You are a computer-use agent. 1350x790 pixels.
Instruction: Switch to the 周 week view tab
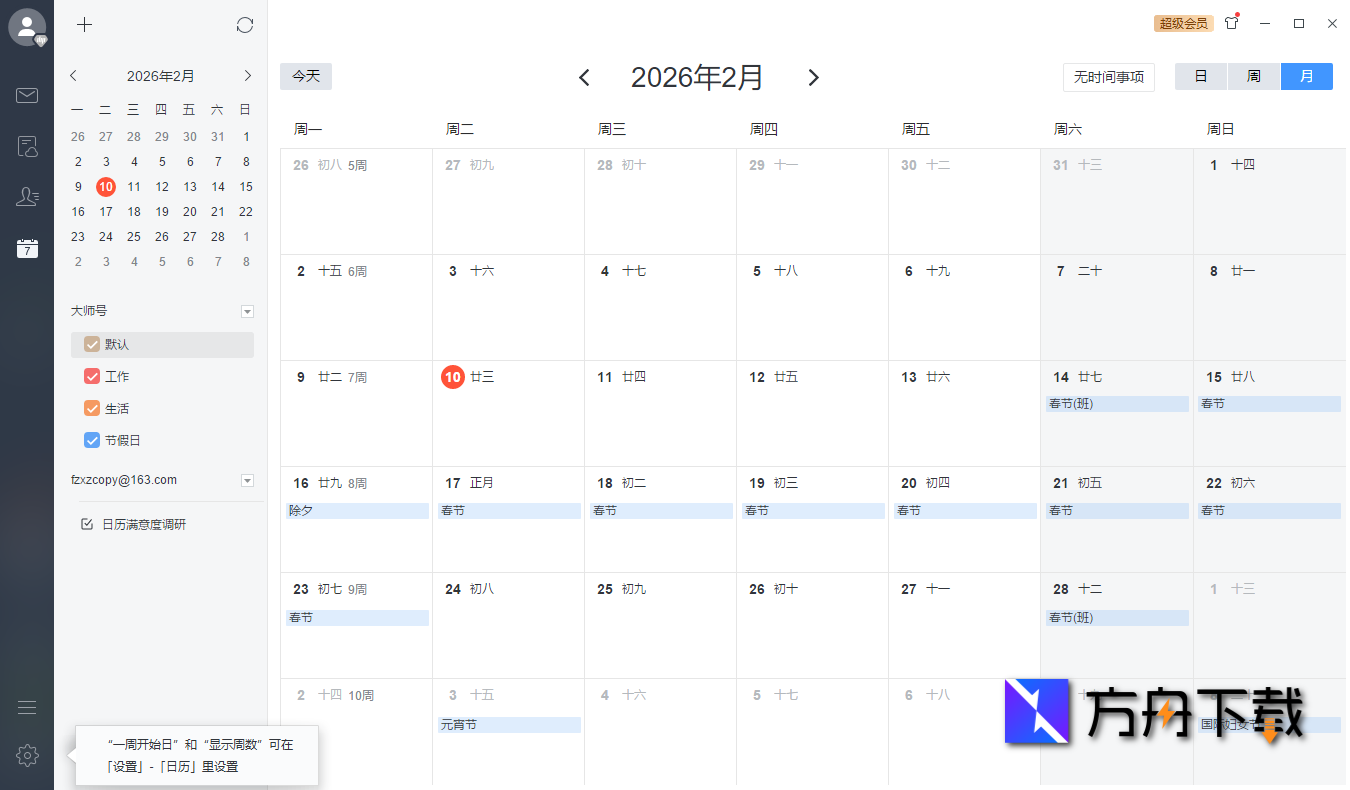(1253, 75)
